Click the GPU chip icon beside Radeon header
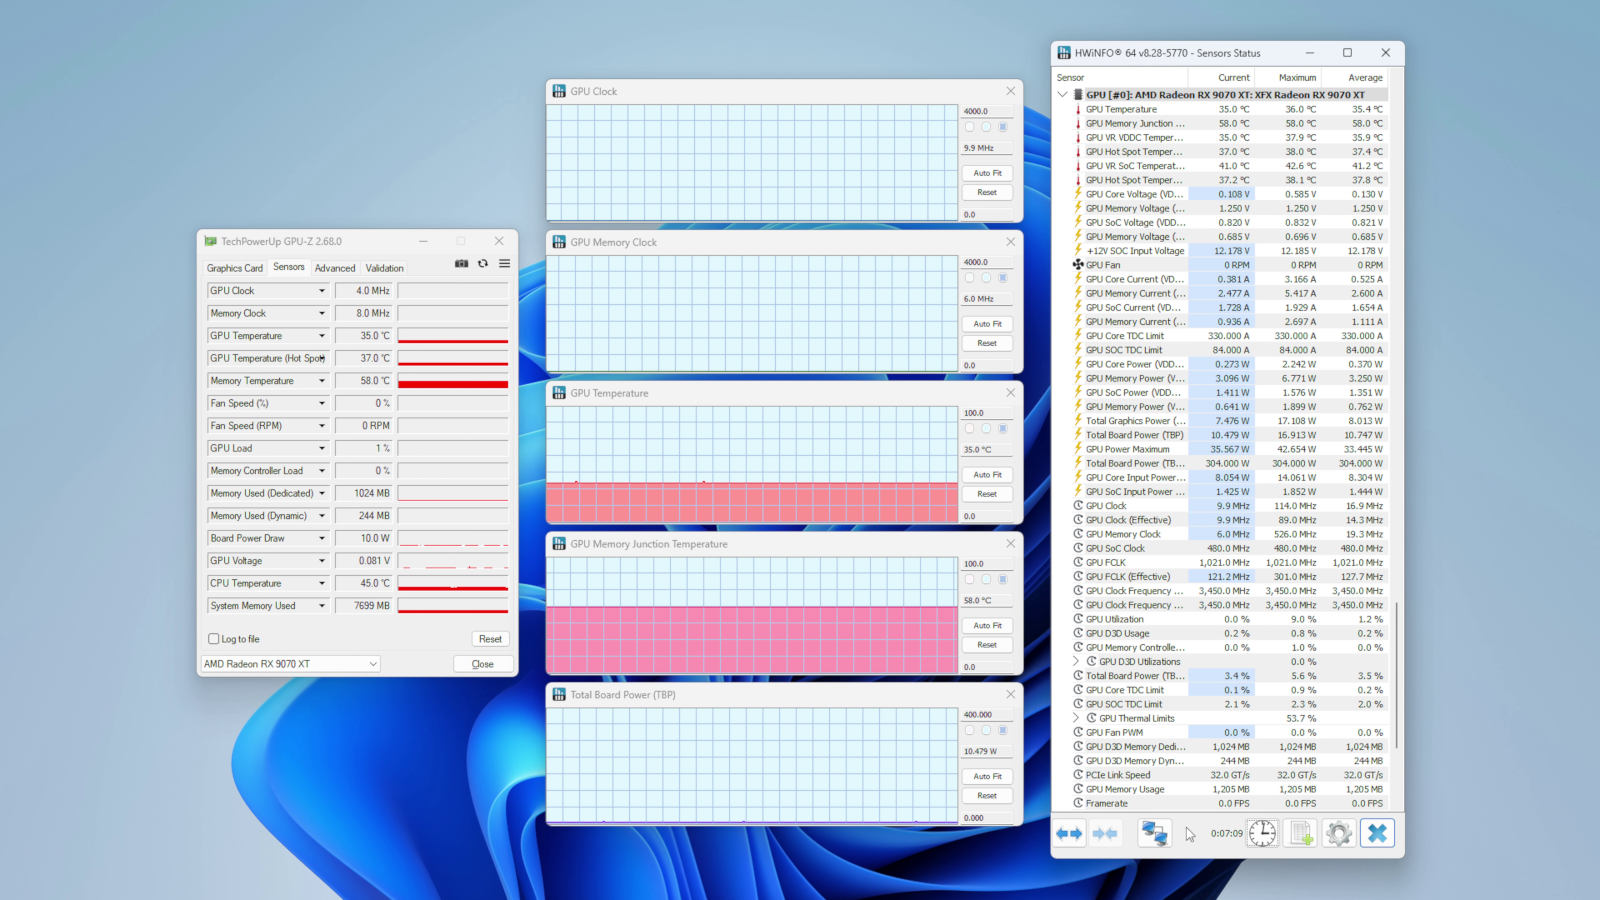Image resolution: width=1600 pixels, height=900 pixels. pyautogui.click(x=1078, y=95)
